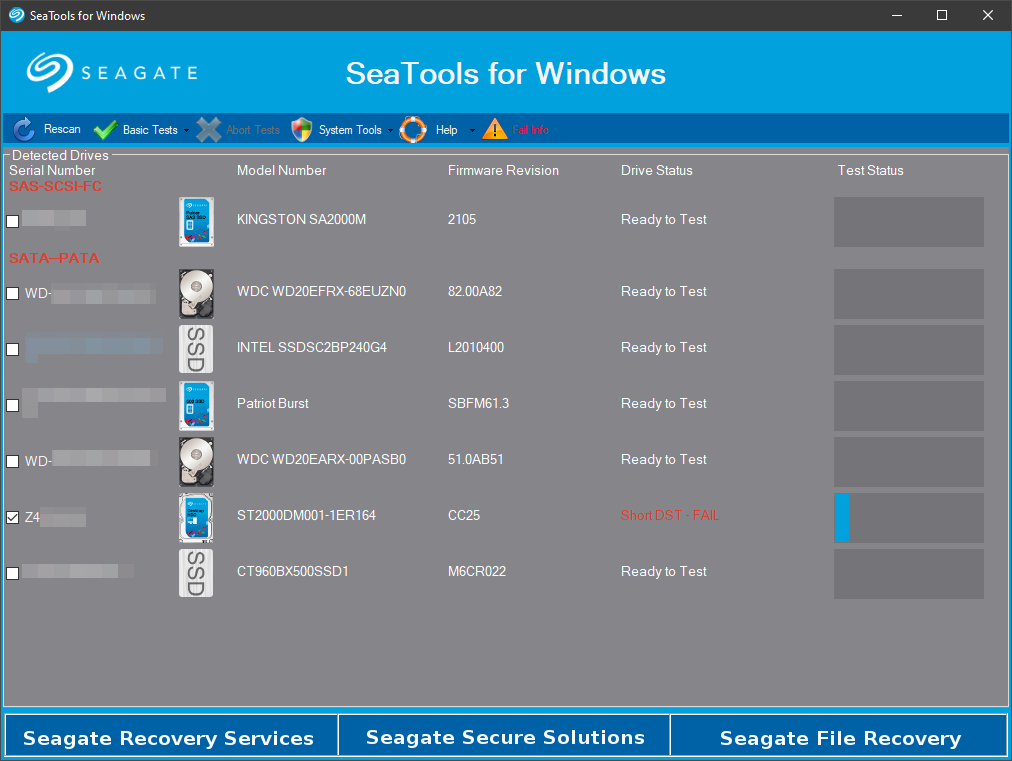Click the Fail Info warning triangle icon
Viewport: 1012px width, 761px height.
pos(495,129)
